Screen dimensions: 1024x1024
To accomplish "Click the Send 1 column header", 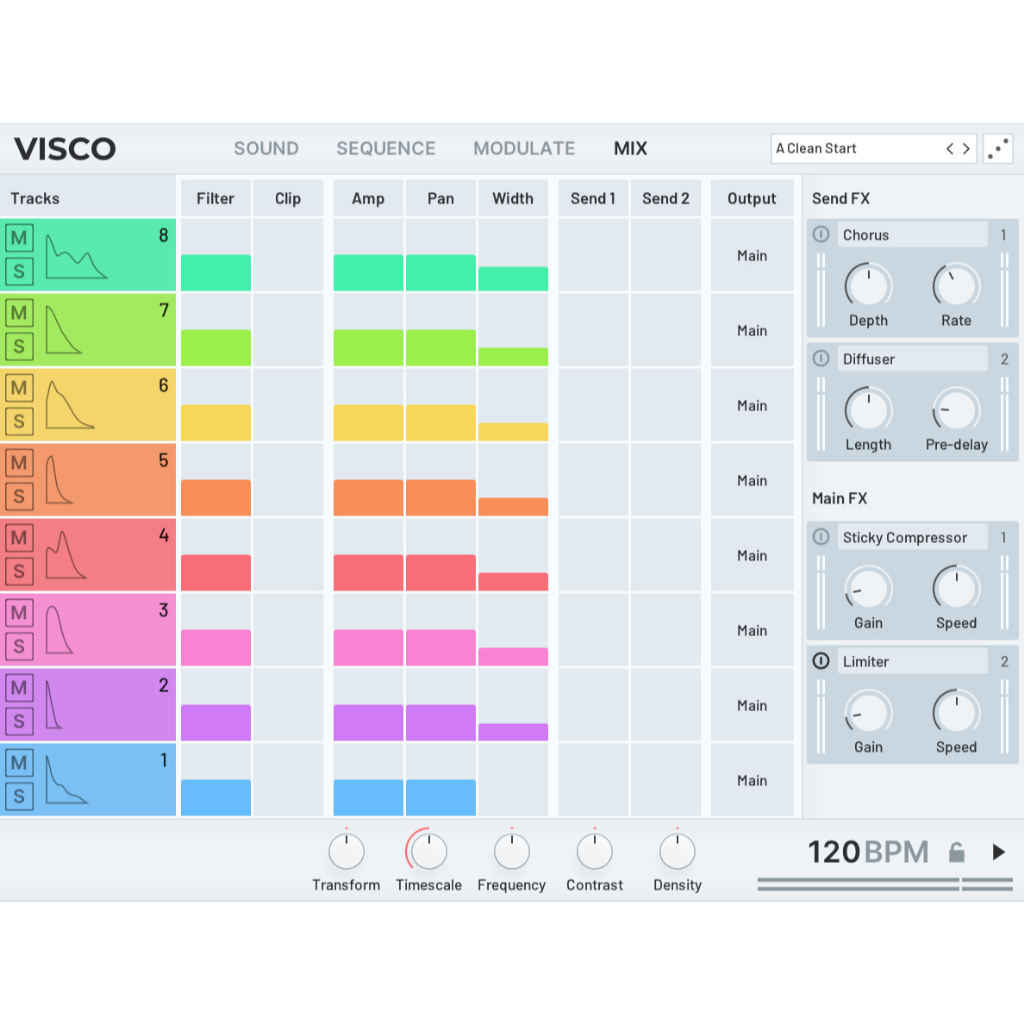I will point(593,199).
